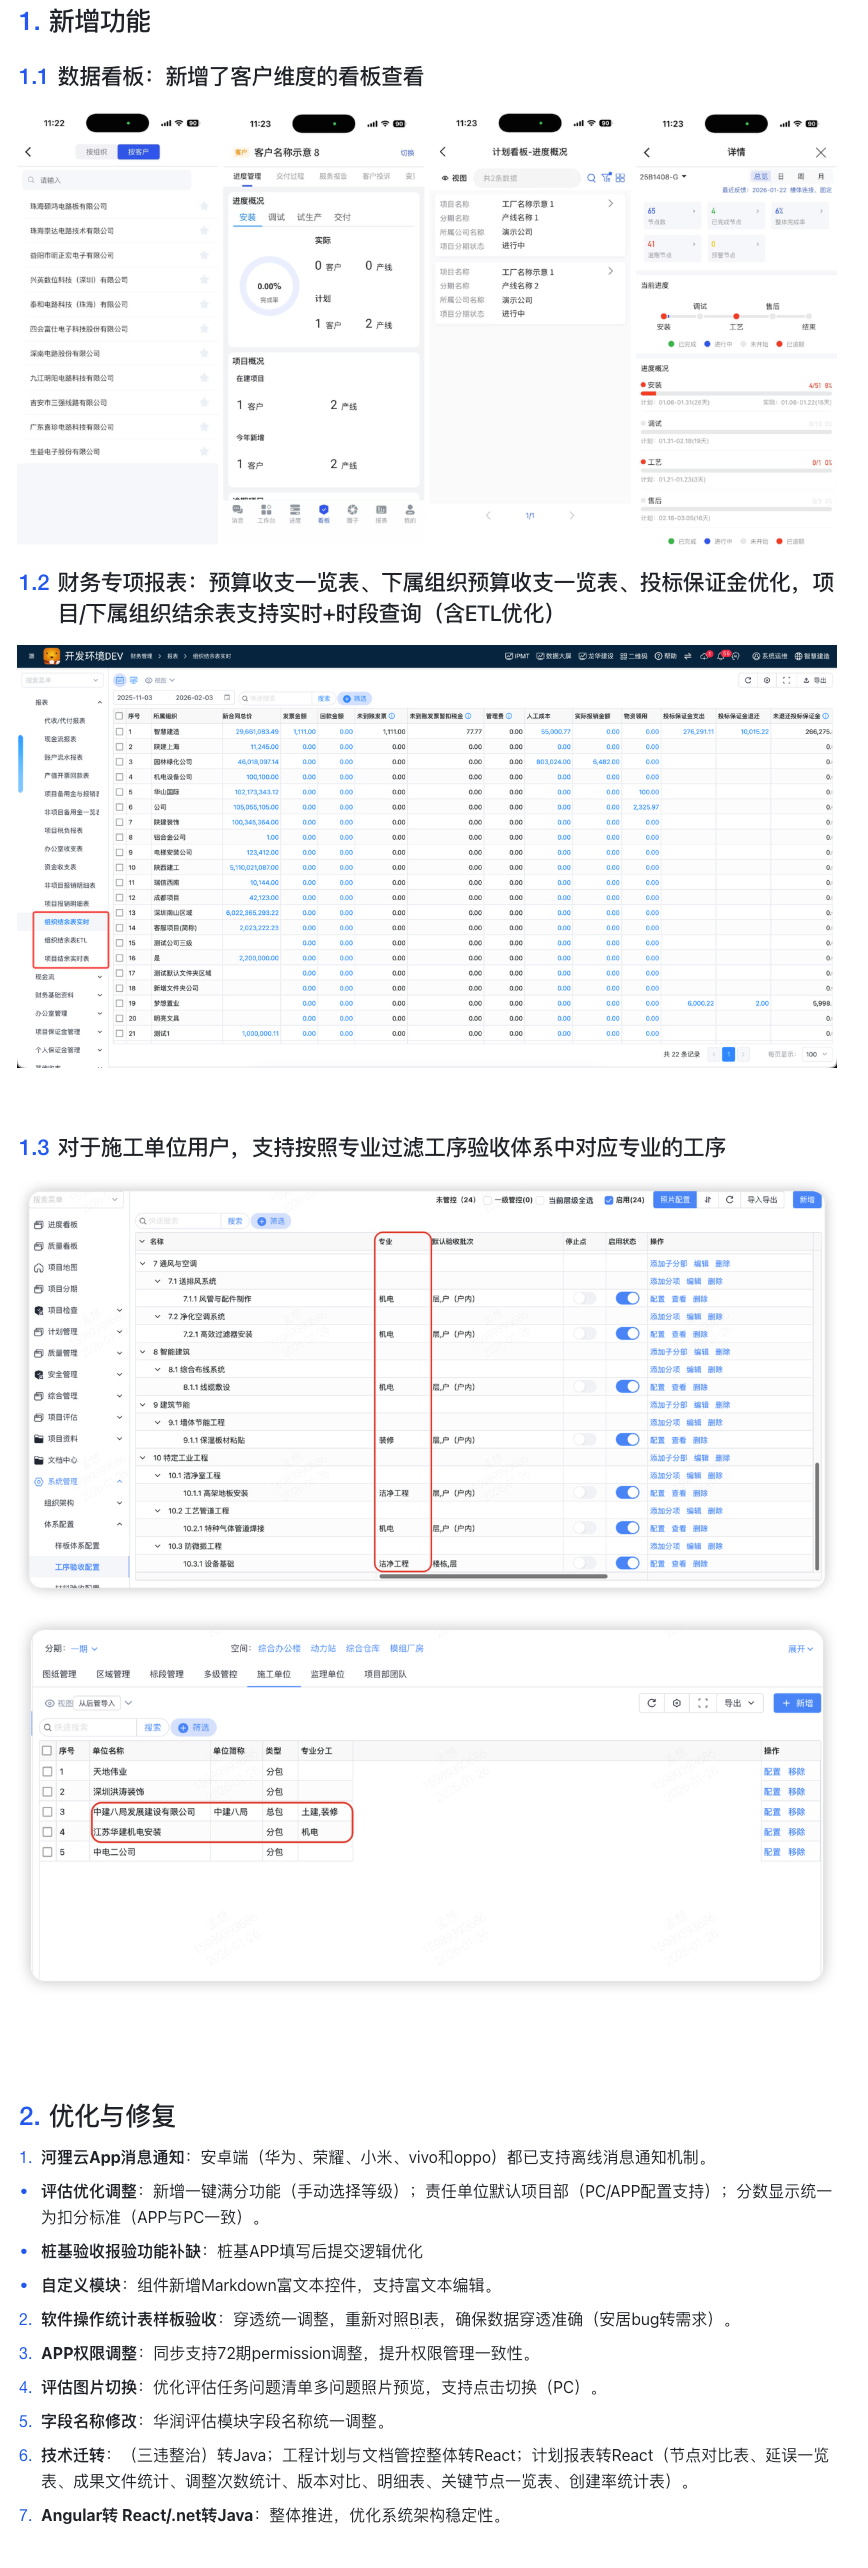This screenshot has width=868, height=2568.
Task: Click refresh icon in finance report toolbar
Action: tap(747, 680)
